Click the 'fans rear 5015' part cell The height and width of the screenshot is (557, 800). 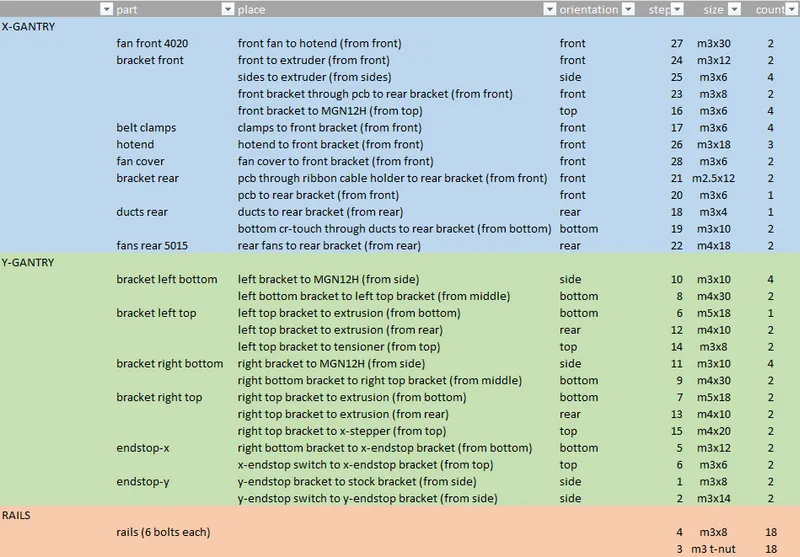[152, 245]
